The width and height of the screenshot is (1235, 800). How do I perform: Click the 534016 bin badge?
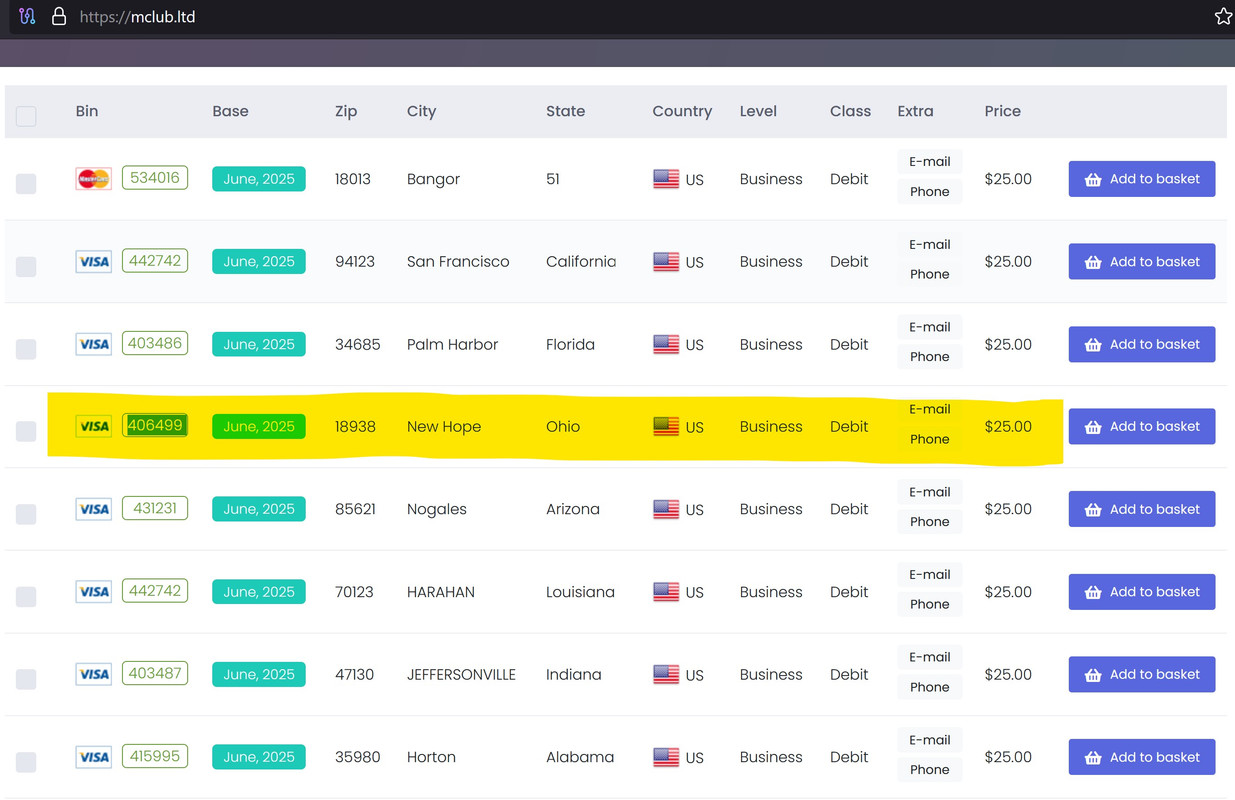tap(155, 178)
